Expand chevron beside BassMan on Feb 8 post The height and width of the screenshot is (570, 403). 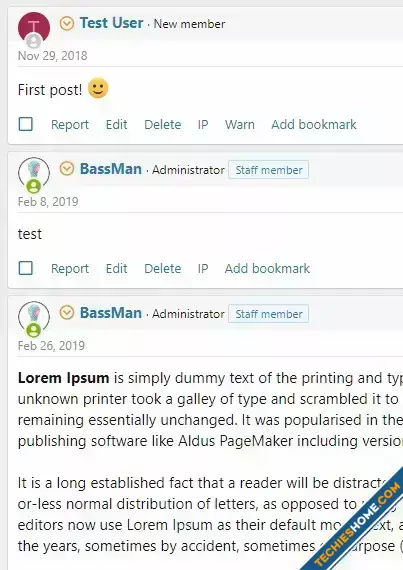(x=67, y=169)
